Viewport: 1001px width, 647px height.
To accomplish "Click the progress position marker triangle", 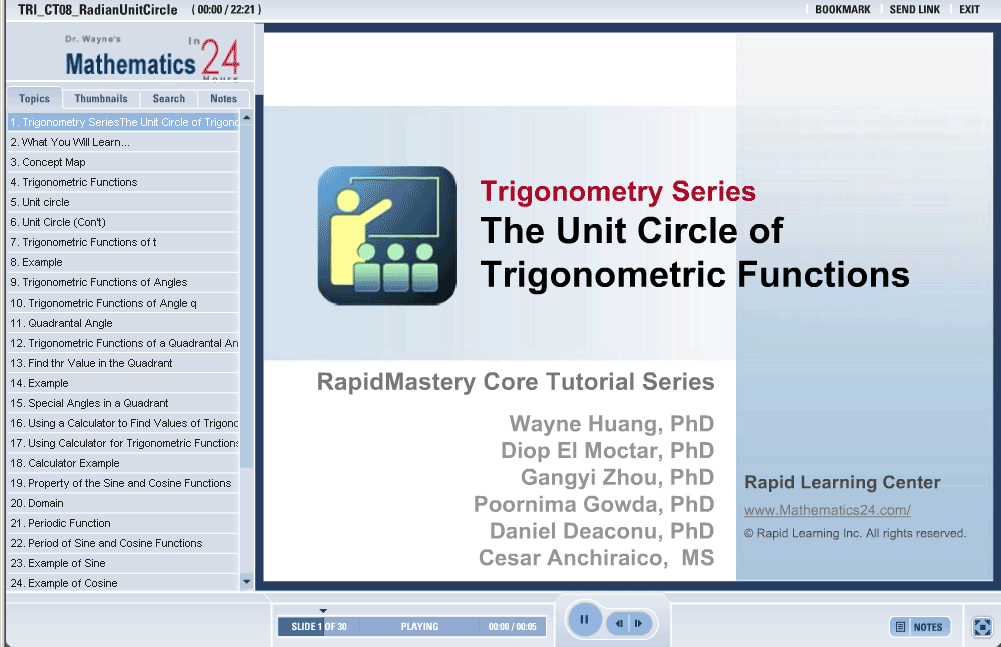I will [x=323, y=611].
